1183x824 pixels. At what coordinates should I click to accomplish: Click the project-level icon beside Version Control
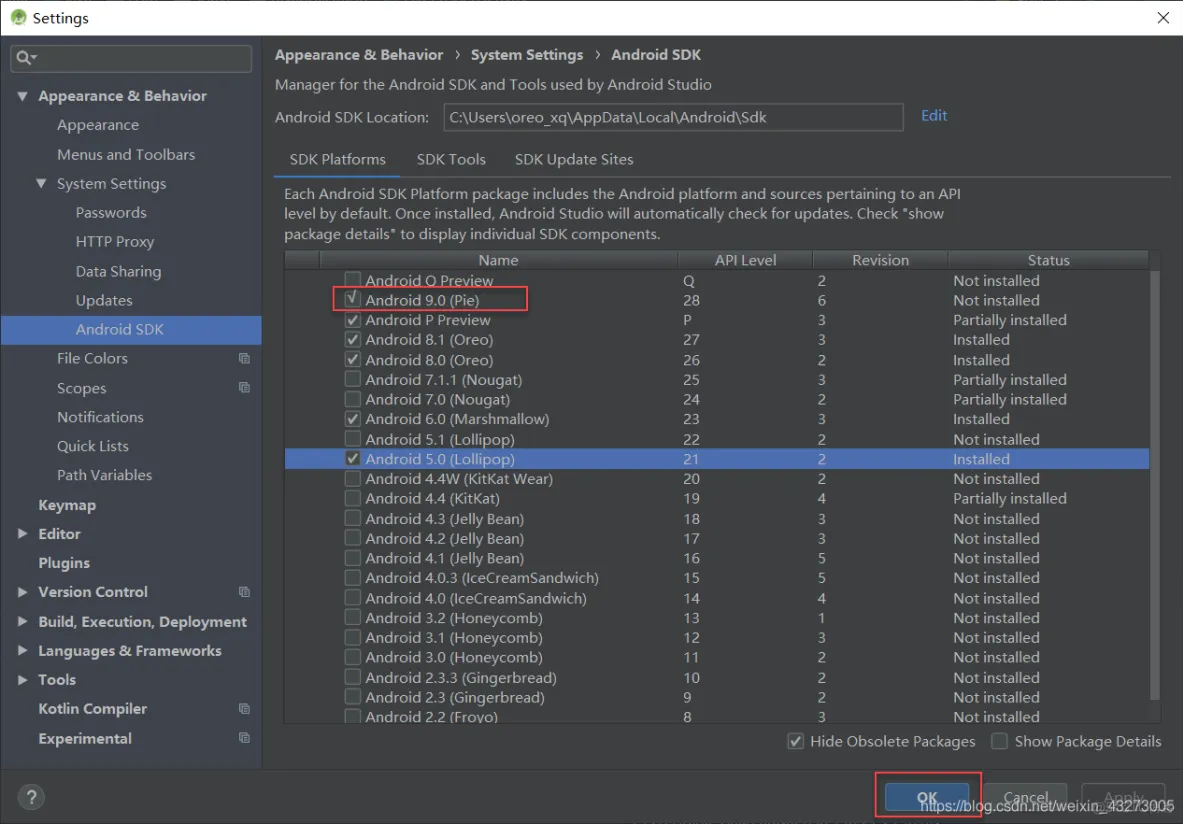pyautogui.click(x=244, y=592)
